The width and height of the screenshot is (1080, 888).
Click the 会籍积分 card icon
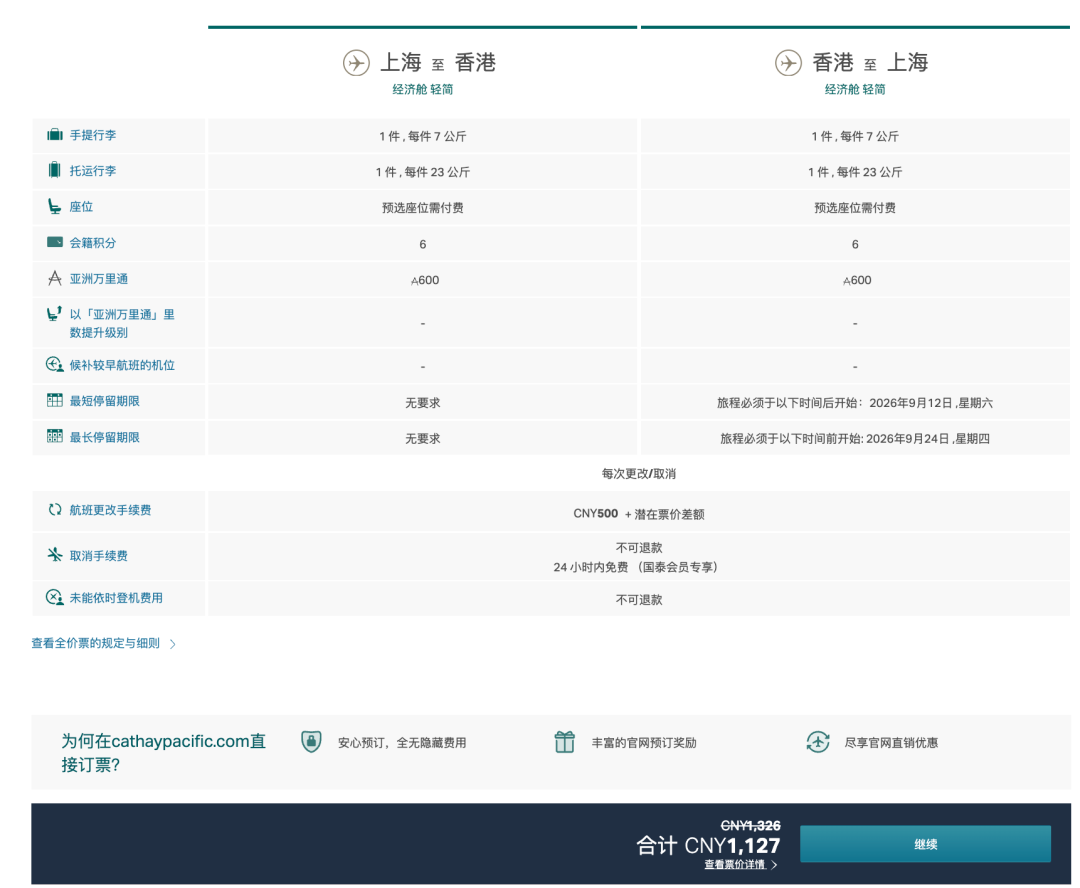click(54, 242)
